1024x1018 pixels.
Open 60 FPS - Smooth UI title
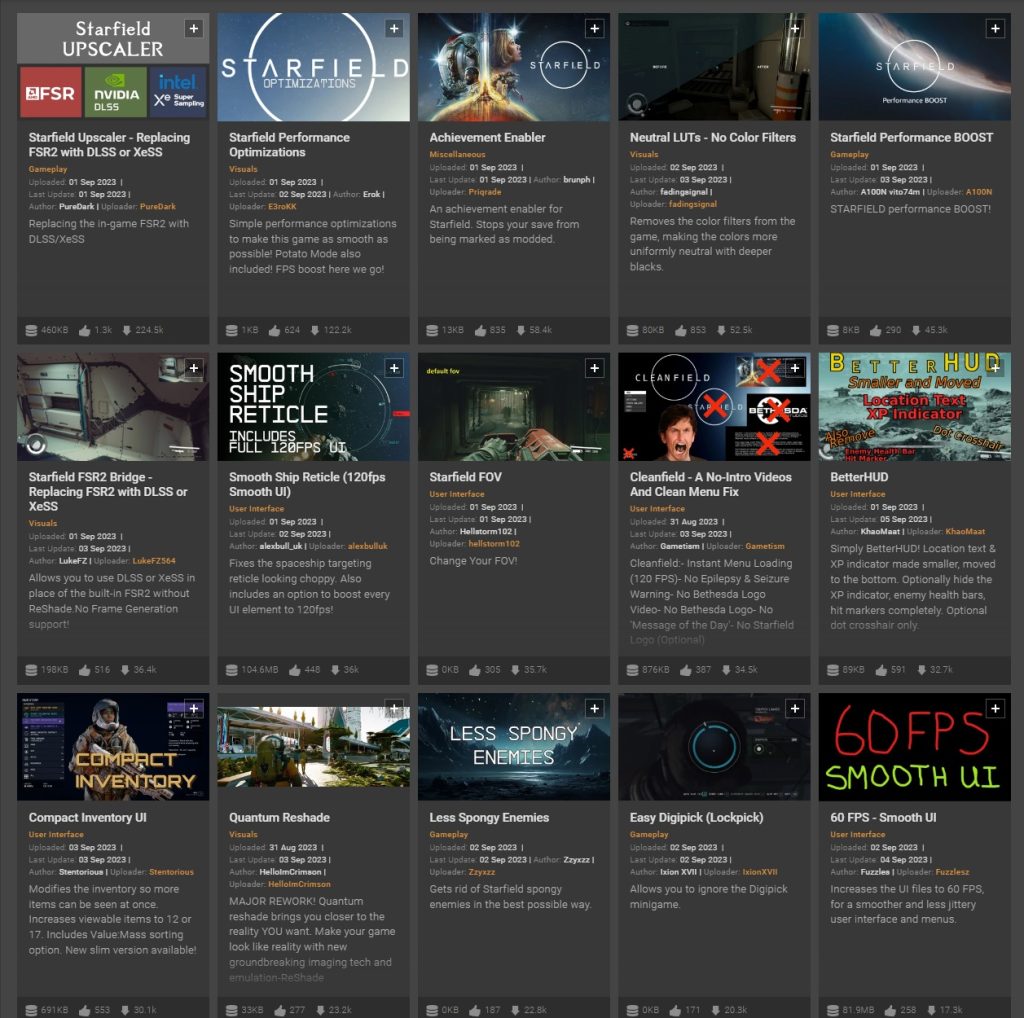(883, 818)
